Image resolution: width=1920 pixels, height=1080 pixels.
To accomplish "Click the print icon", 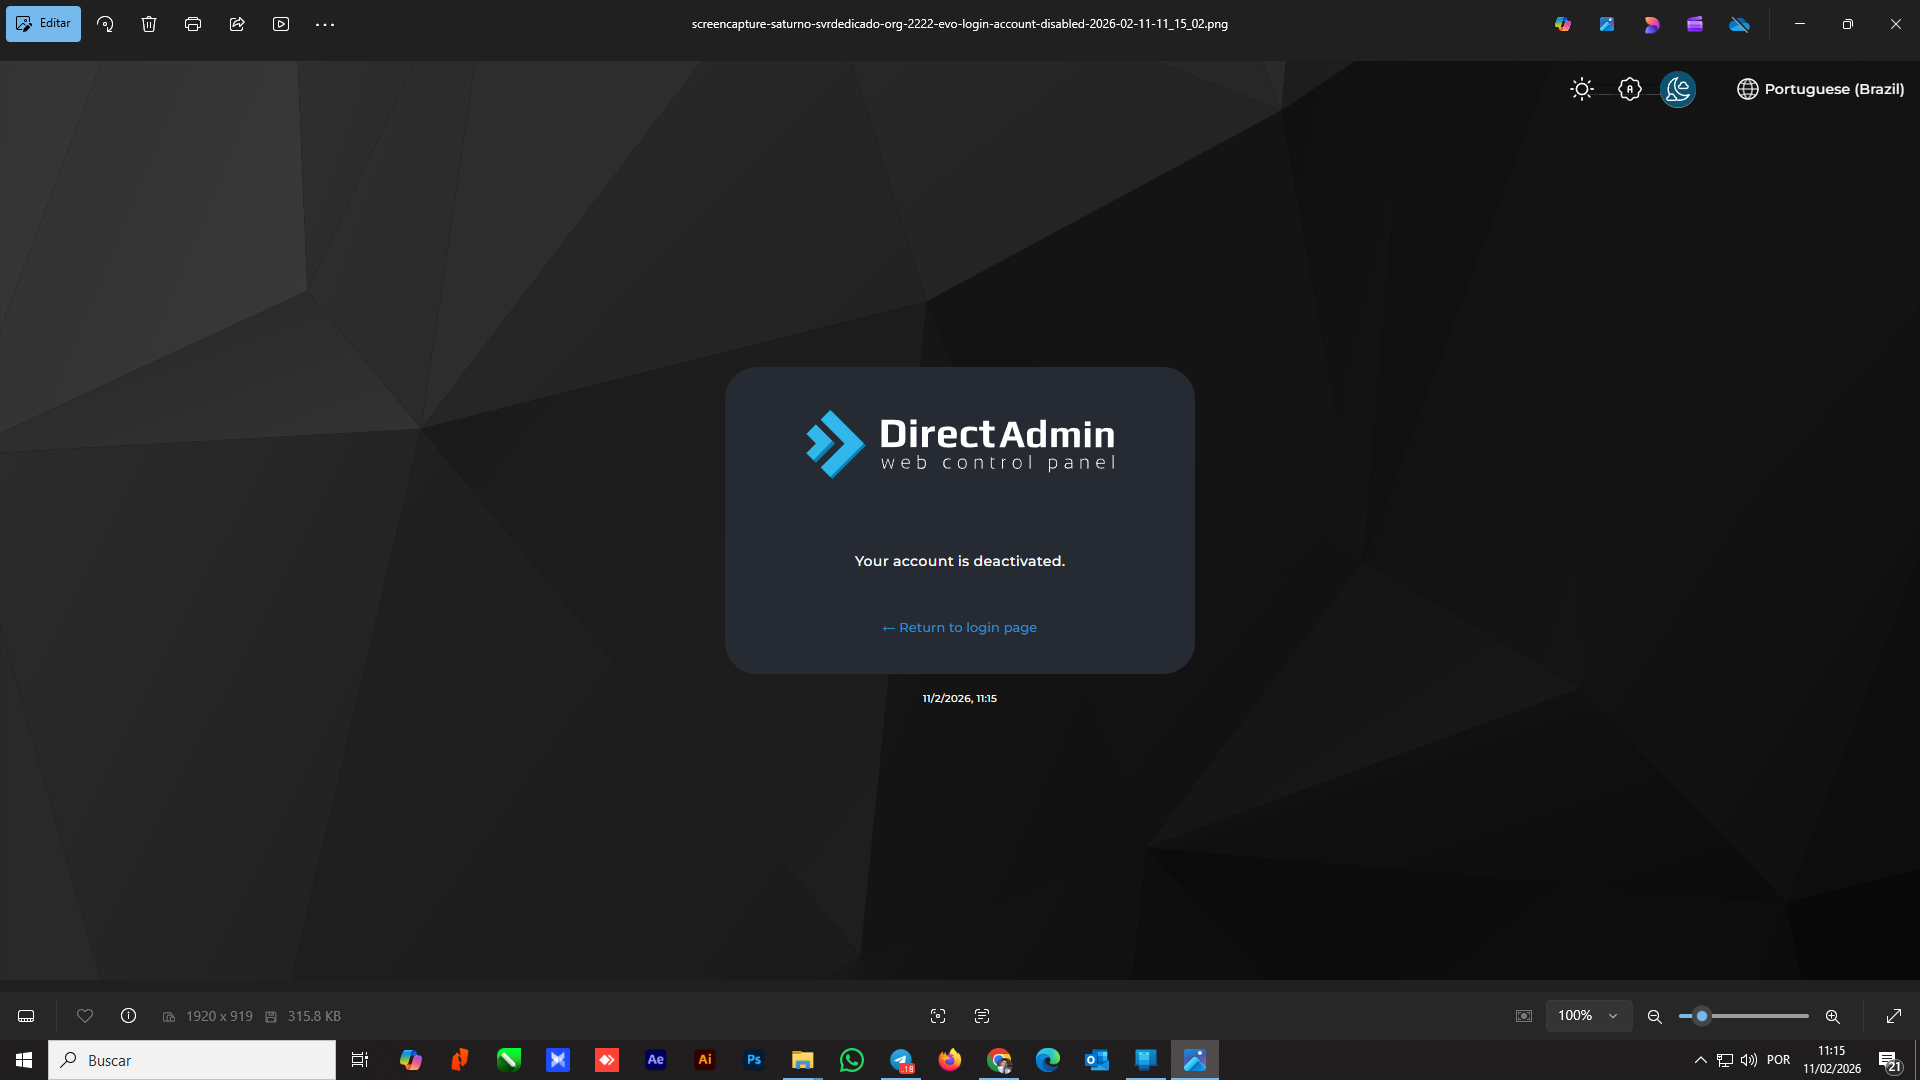I will [193, 24].
